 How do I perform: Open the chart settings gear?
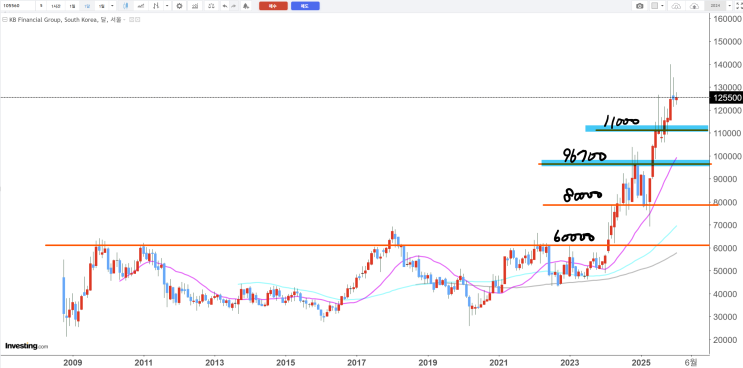pos(179,6)
